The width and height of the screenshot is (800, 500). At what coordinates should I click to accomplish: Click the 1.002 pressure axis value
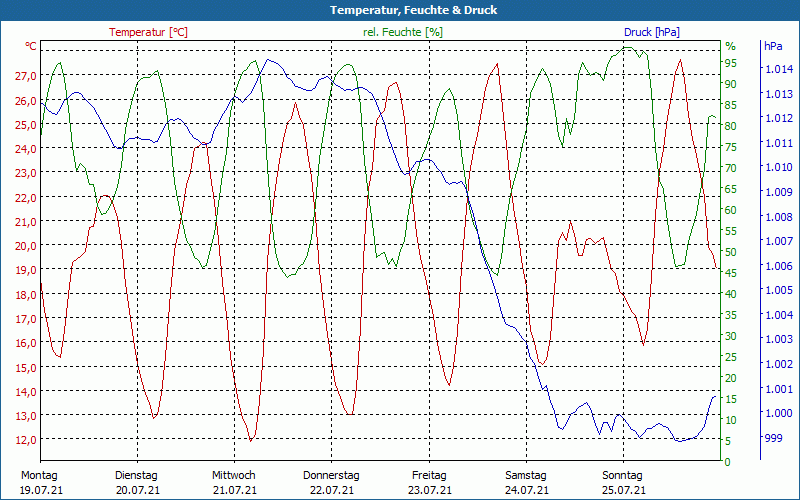(x=779, y=364)
